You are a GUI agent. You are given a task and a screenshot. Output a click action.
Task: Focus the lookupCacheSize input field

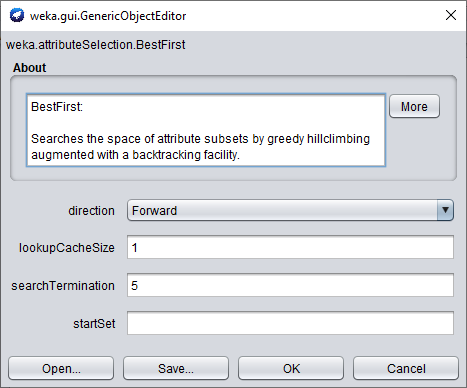tap(290, 247)
